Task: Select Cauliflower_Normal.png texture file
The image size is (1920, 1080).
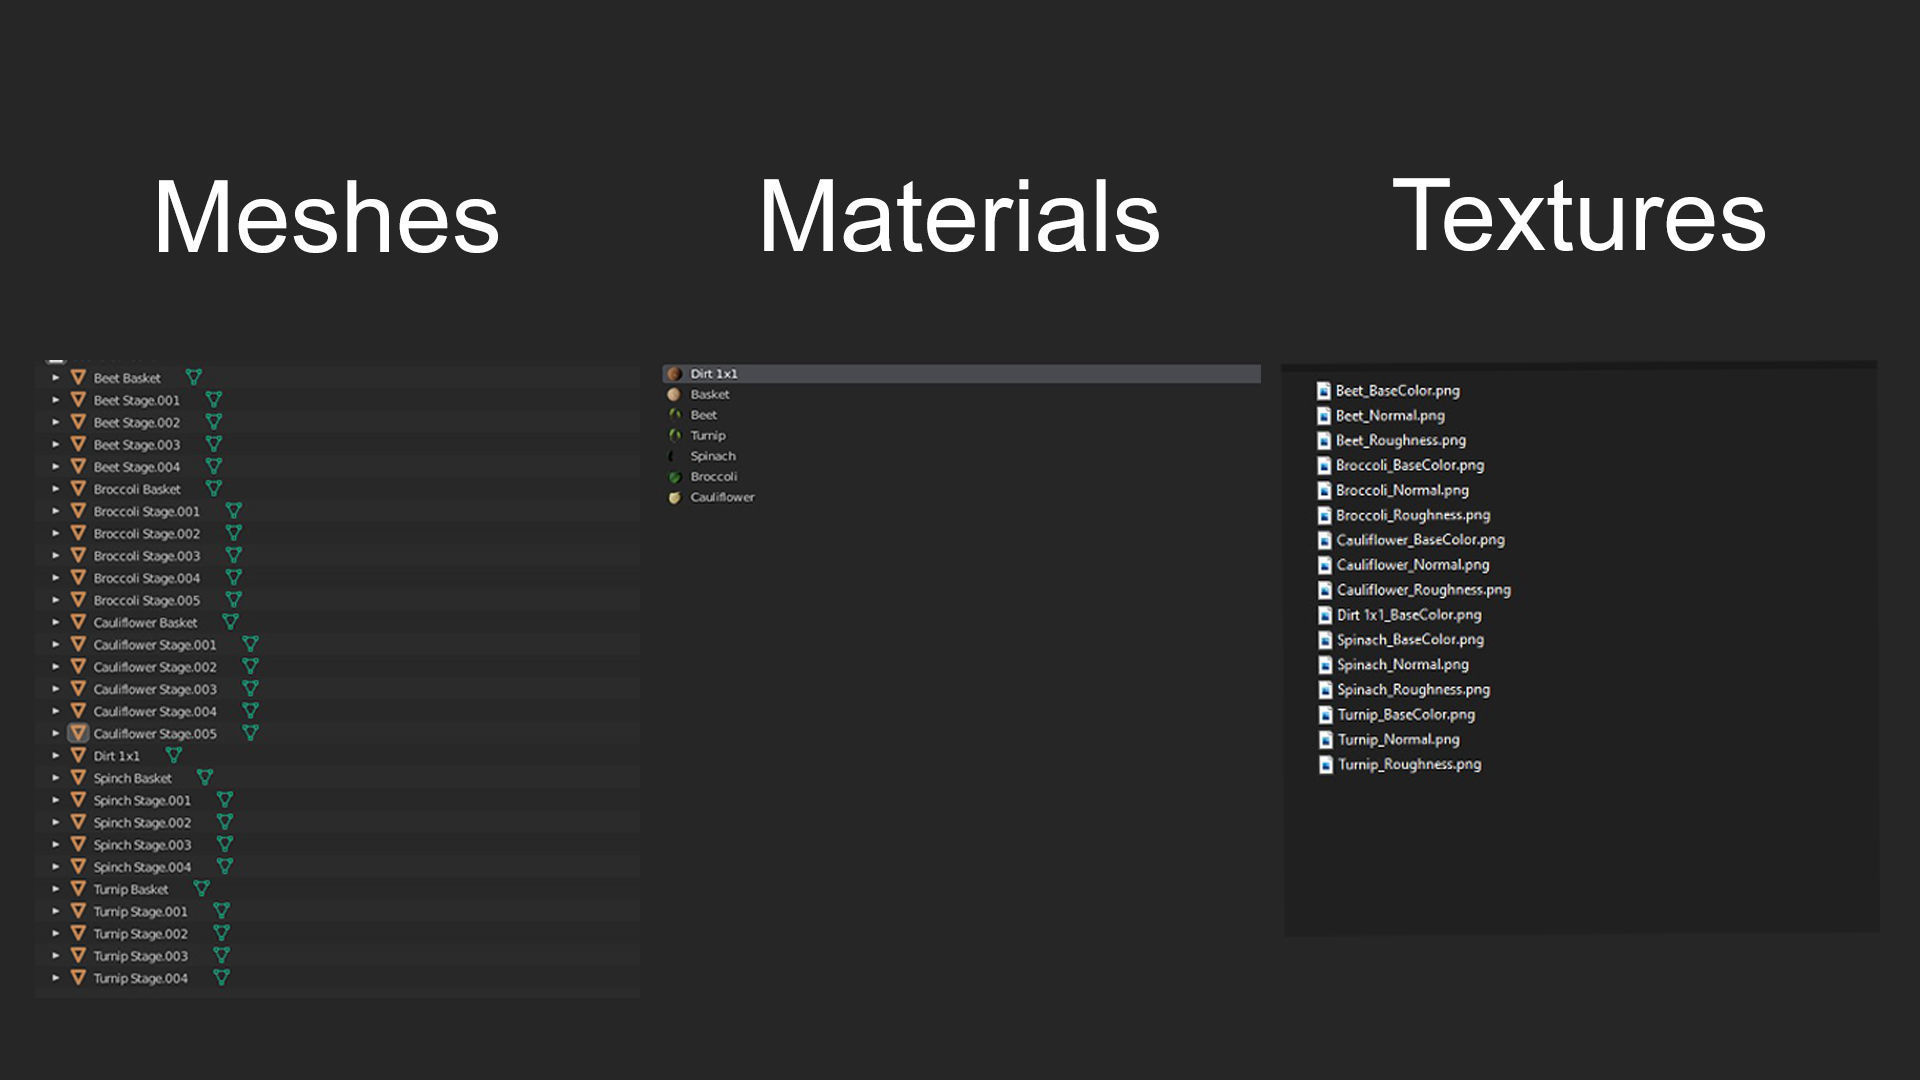Action: tap(1412, 565)
